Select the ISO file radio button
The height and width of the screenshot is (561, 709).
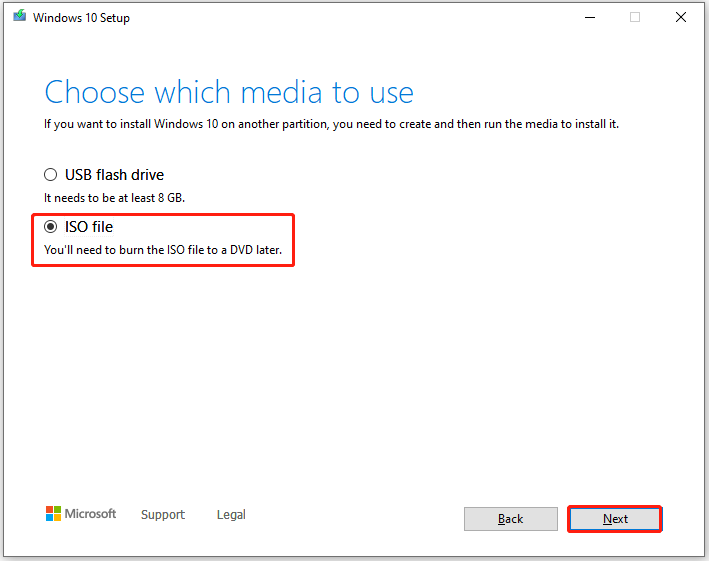click(51, 227)
